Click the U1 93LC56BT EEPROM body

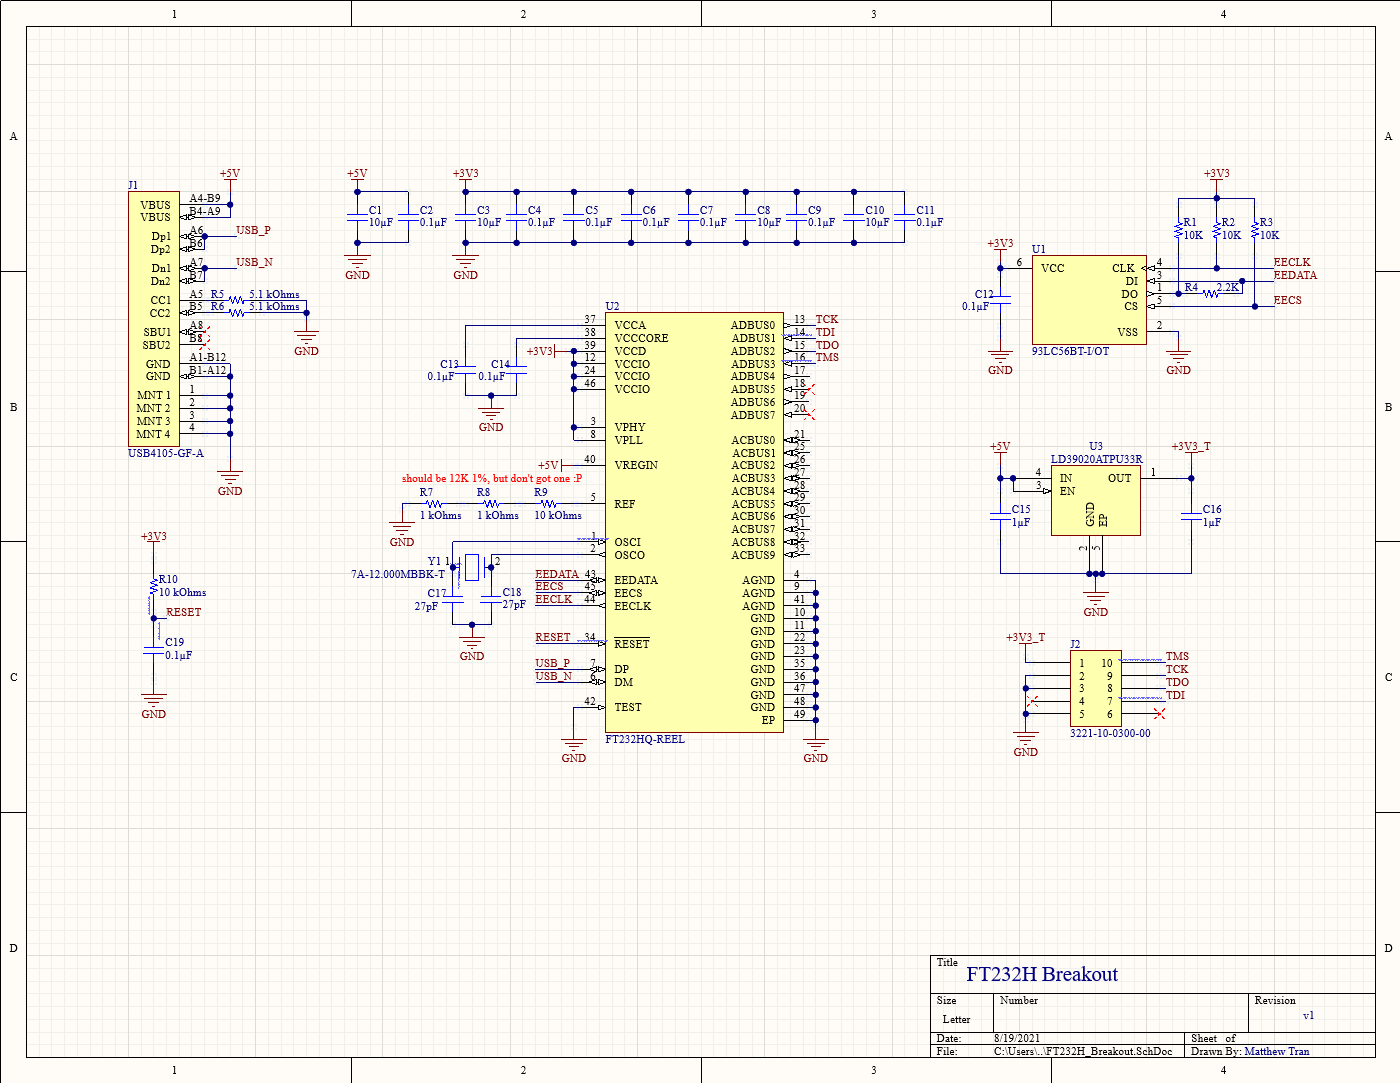[x=1087, y=298]
